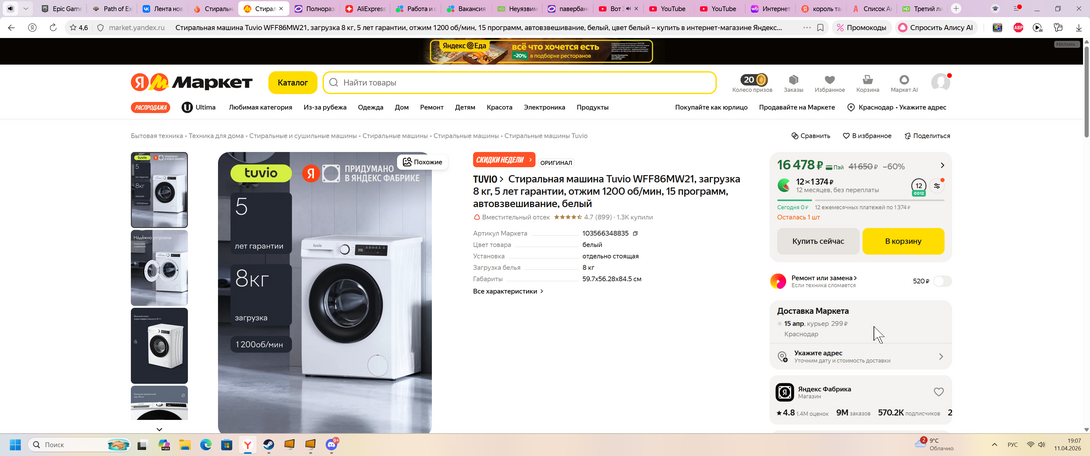Click the Похожие similar items button
Screen dimensions: 1090x456
(x=423, y=162)
